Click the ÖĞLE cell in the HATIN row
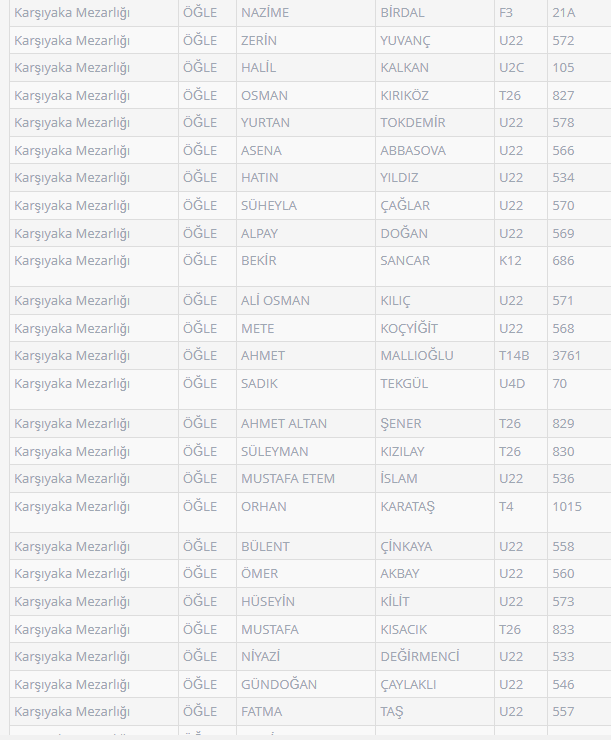This screenshot has width=611, height=740. tap(200, 178)
